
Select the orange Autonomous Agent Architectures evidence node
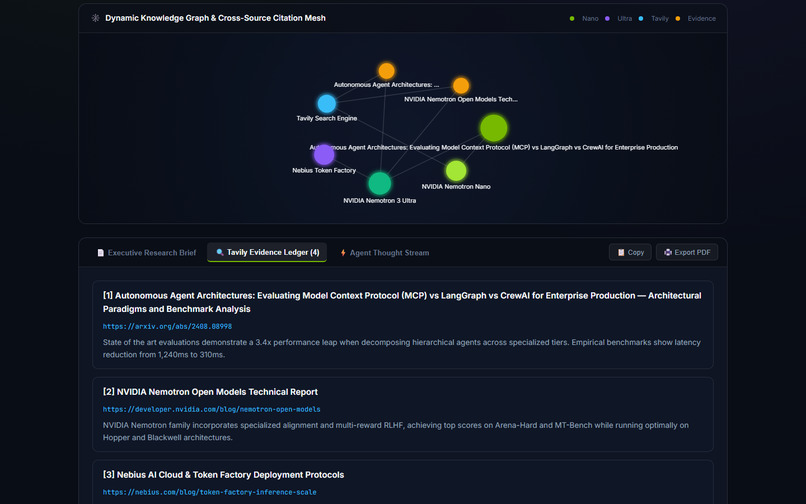click(x=387, y=71)
